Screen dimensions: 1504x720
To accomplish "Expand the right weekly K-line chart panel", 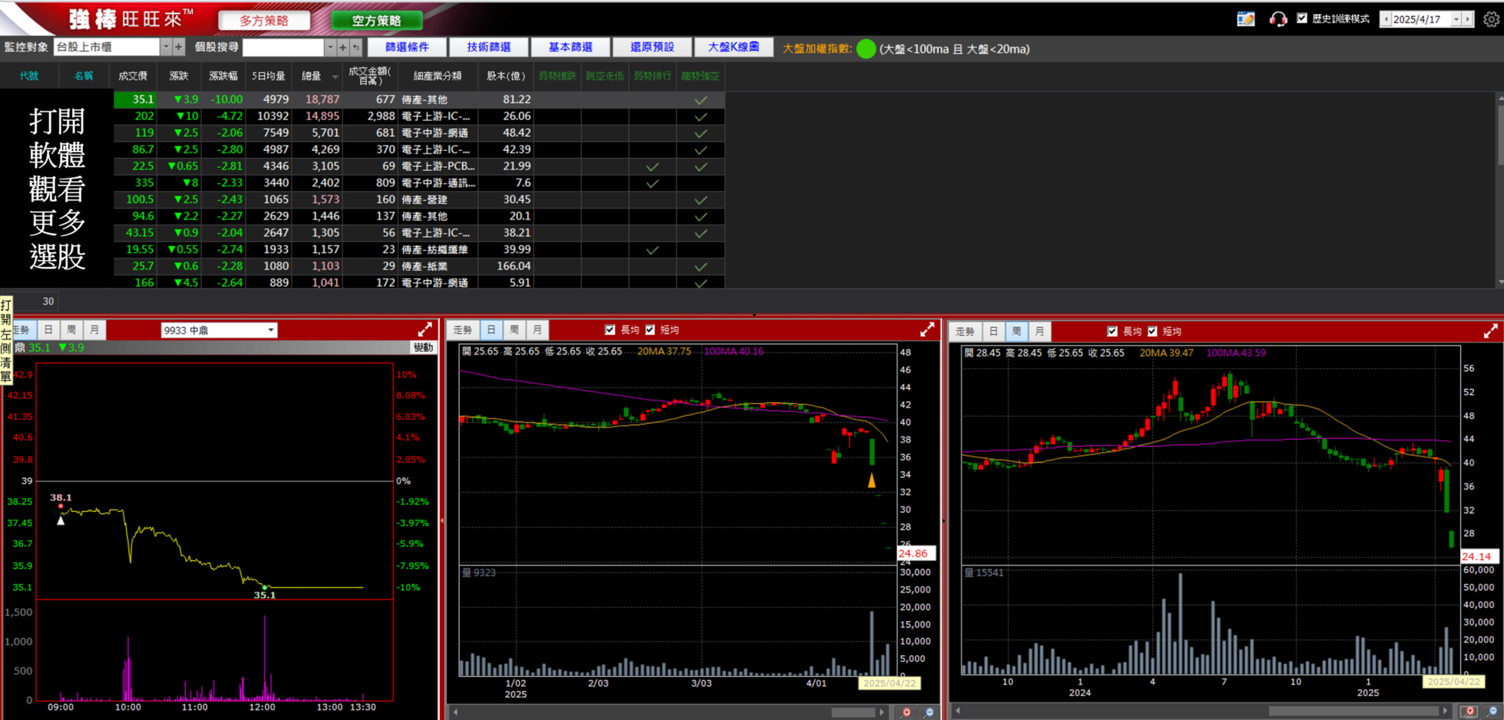I will [x=1490, y=330].
